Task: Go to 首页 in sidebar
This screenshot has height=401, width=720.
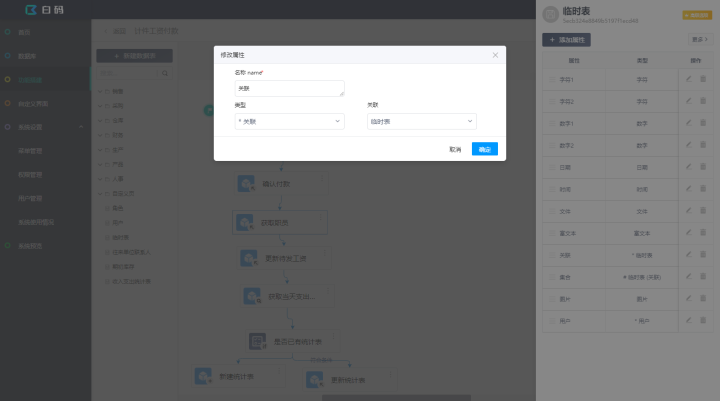Action: tap(24, 32)
